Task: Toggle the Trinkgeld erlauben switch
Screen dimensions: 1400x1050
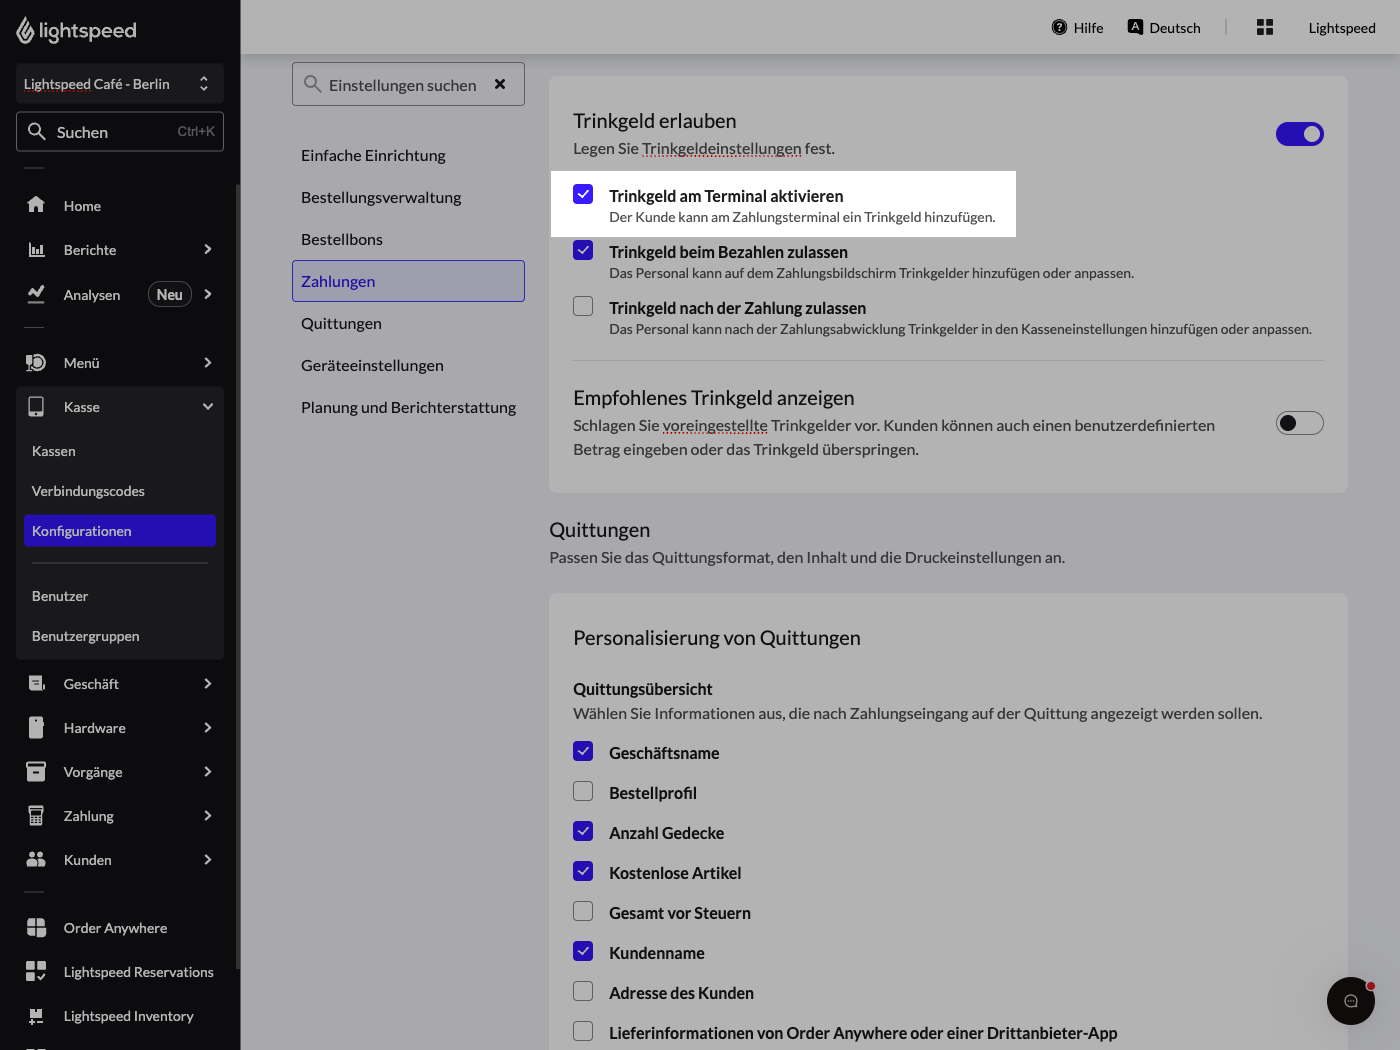Action: tap(1300, 134)
